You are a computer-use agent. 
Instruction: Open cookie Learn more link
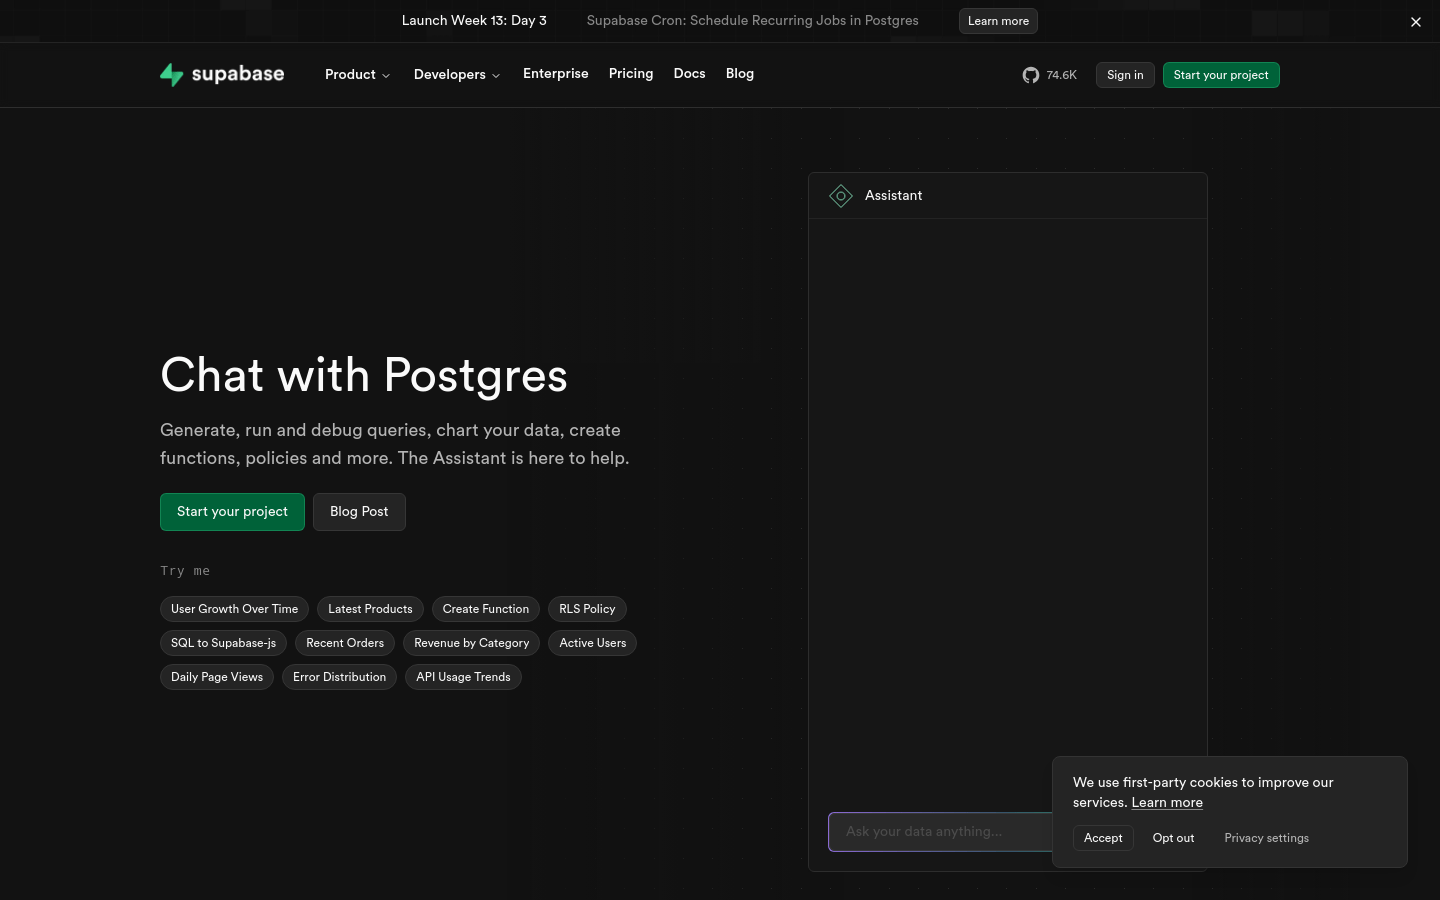pos(1167,803)
